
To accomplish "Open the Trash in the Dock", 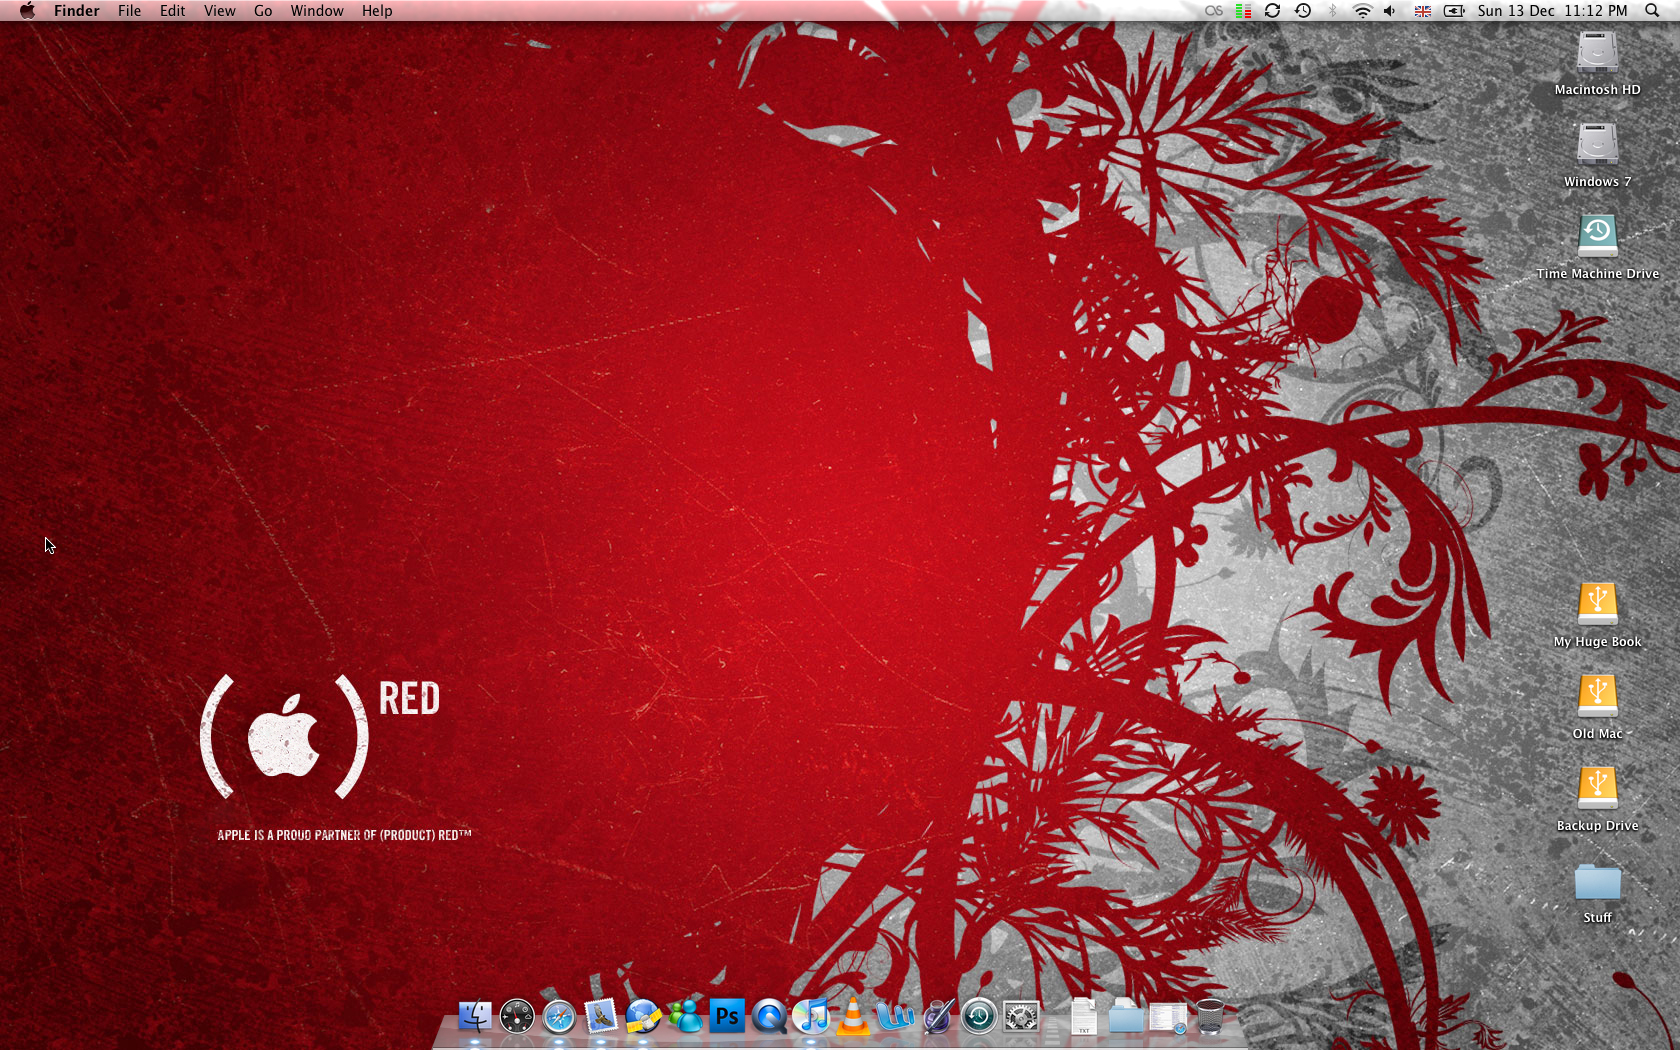I will click(1210, 1017).
